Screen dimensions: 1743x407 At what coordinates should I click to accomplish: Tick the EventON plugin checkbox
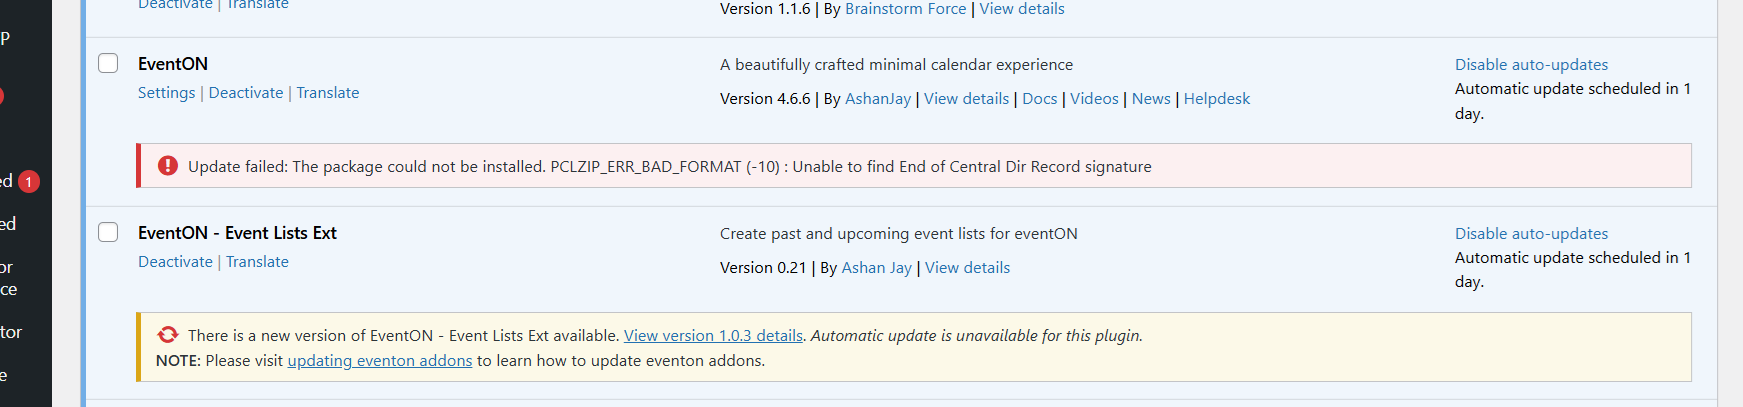(x=108, y=63)
